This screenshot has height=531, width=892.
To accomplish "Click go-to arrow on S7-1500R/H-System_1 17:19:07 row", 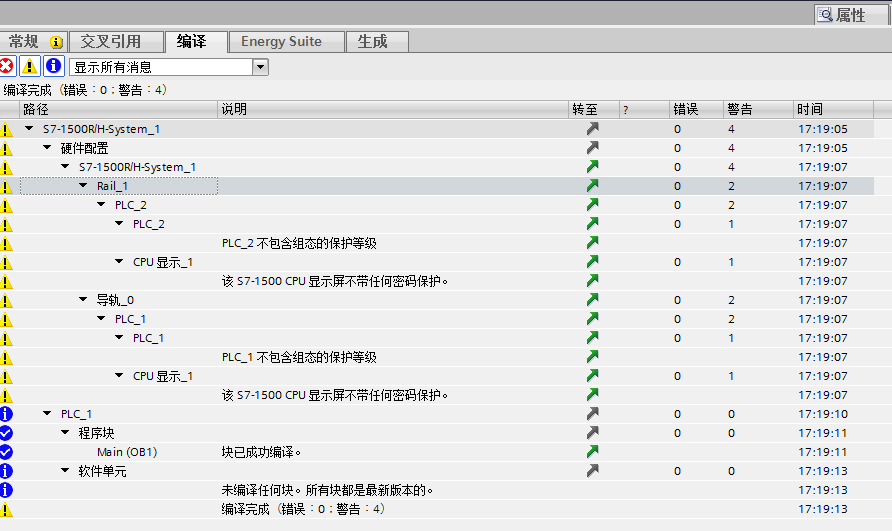I will [x=593, y=167].
